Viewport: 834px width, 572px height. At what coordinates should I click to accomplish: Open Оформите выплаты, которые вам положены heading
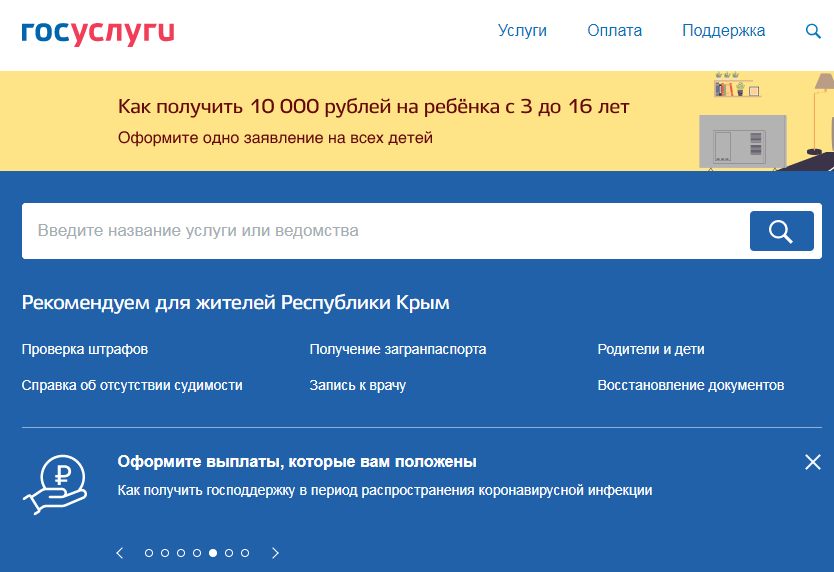pyautogui.click(x=297, y=461)
